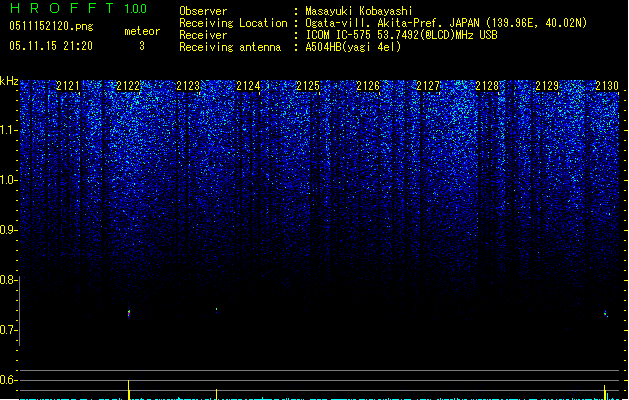Click the meteor count value 3
This screenshot has height=400, width=629.
[x=142, y=46]
